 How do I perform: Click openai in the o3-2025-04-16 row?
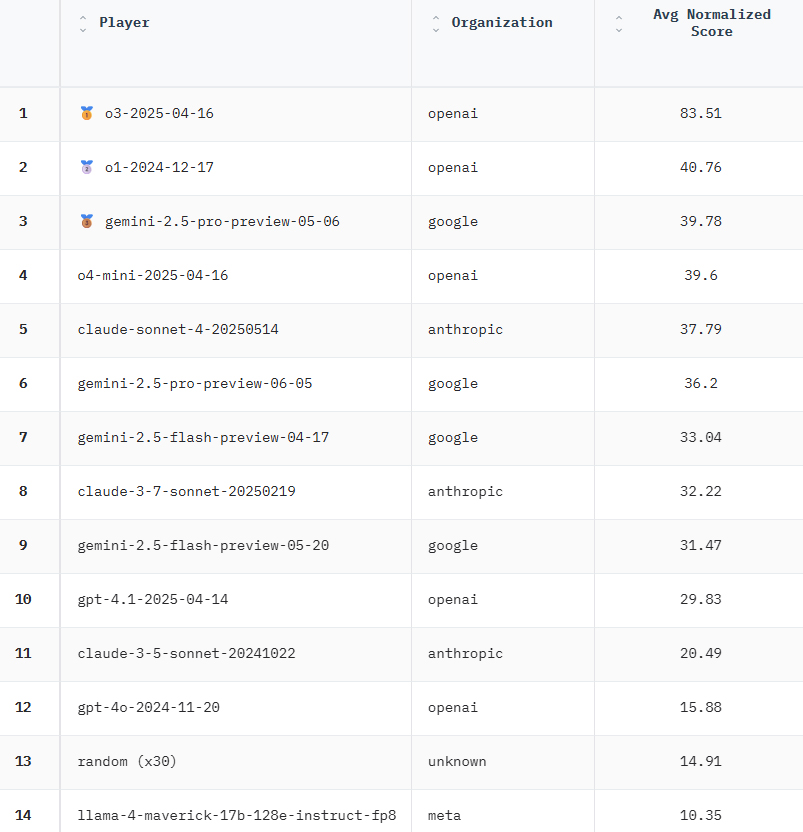(x=453, y=114)
